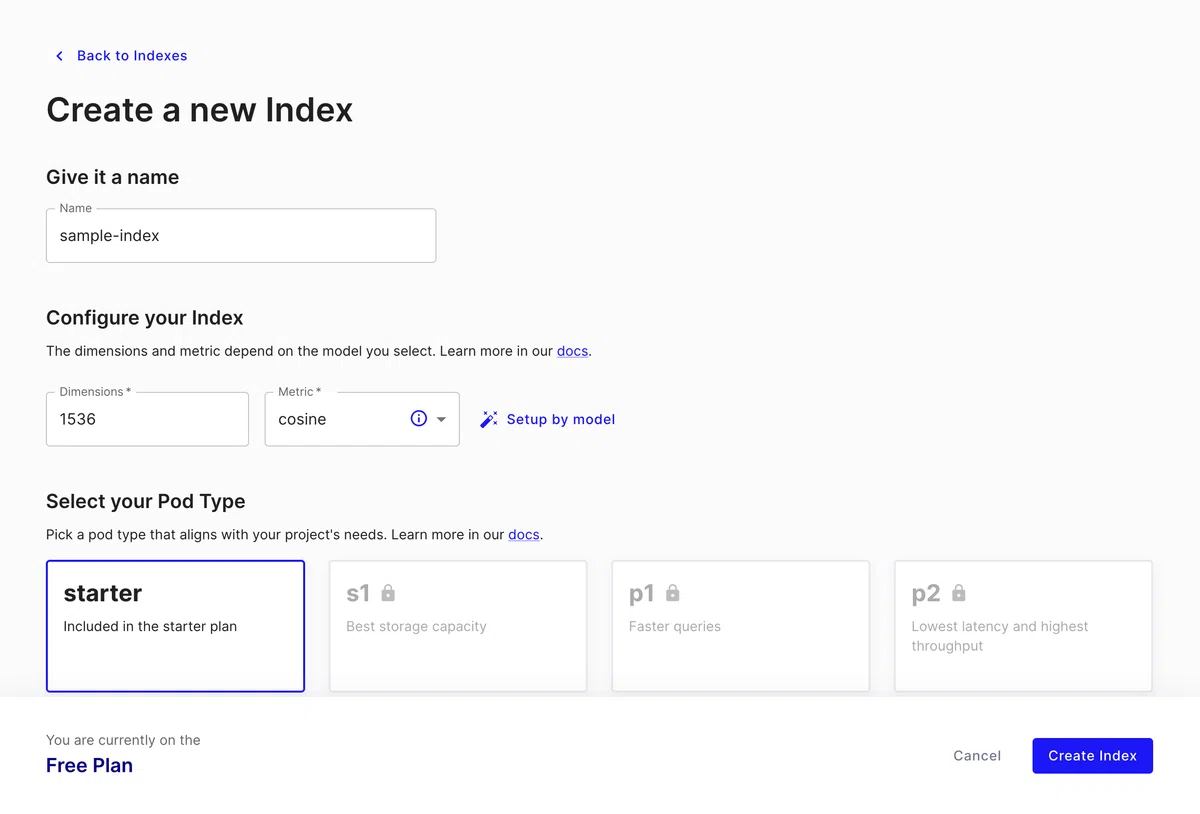Click 'You are currently on the' text
This screenshot has width=1200, height=814.
point(123,740)
